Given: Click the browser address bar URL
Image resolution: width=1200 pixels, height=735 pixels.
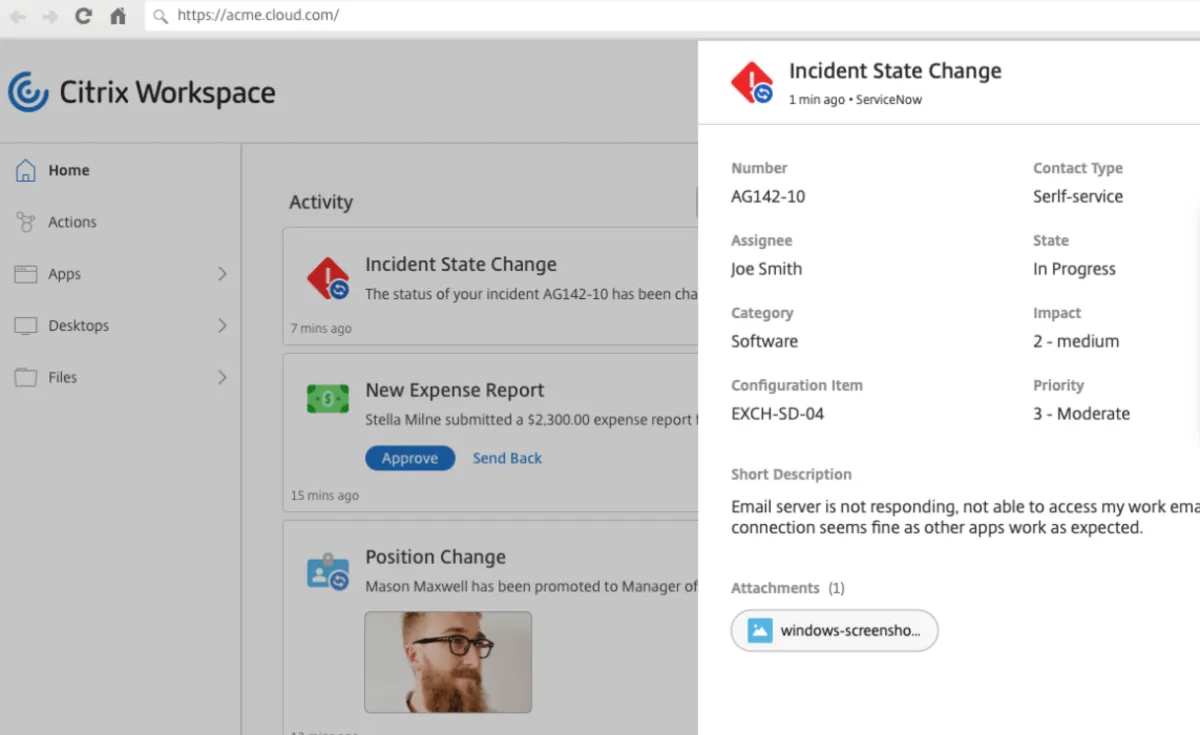Looking at the screenshot, I should pos(258,16).
